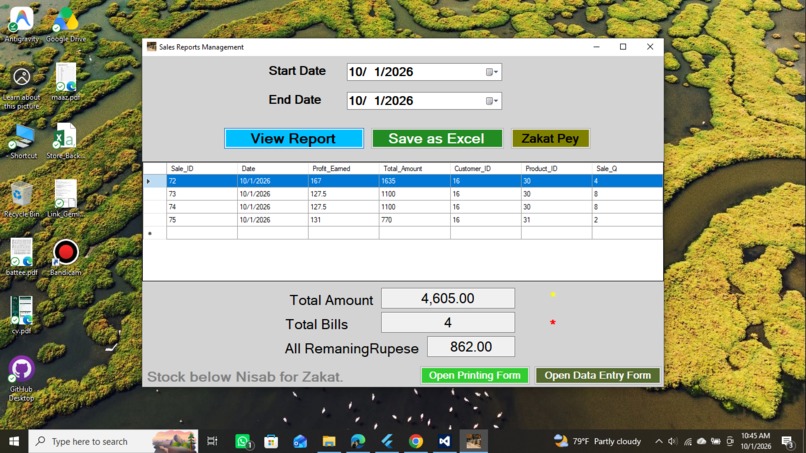Click the Total Amount value field
The height and width of the screenshot is (453, 806).
[x=448, y=298]
